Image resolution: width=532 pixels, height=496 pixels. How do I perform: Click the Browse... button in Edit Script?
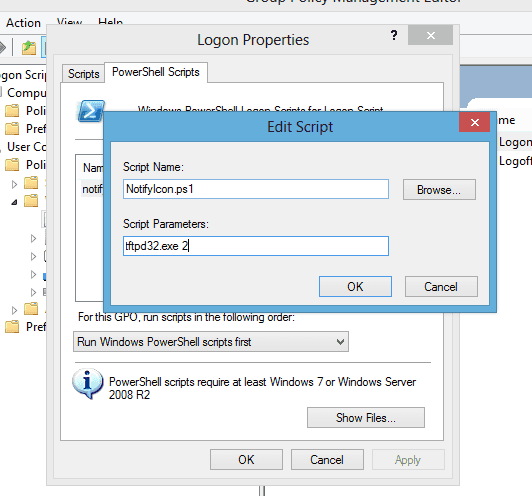pos(439,190)
